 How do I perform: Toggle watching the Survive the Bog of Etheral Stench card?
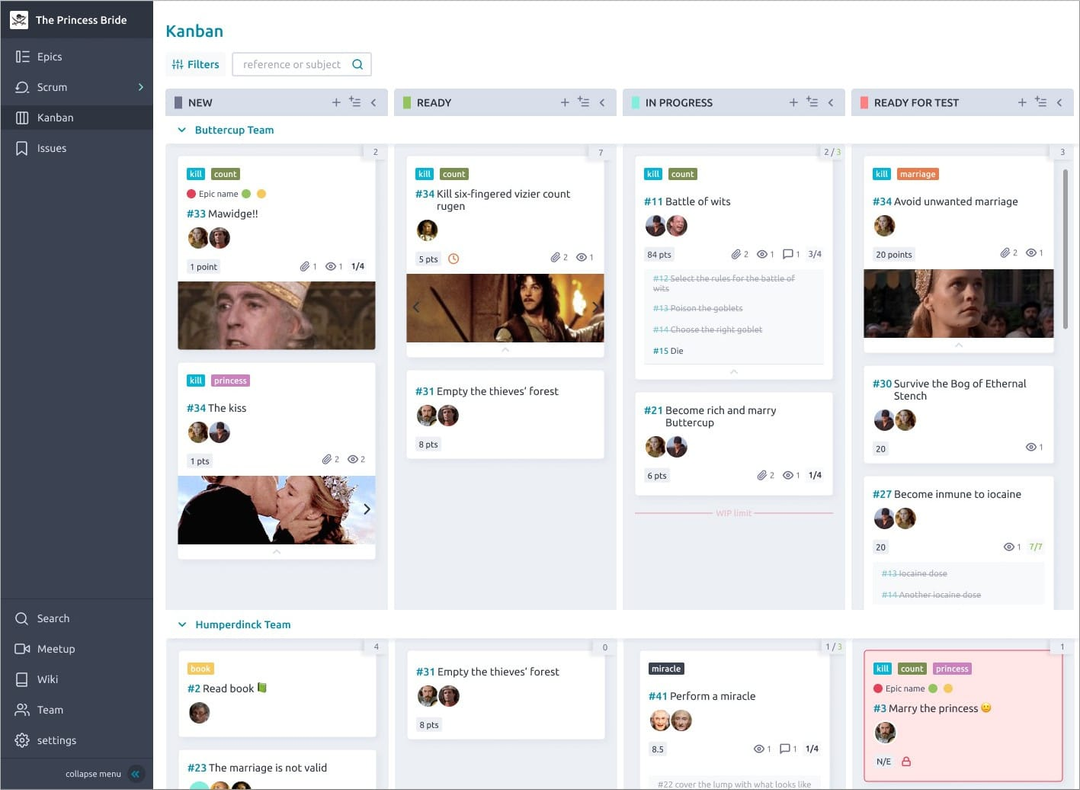(x=1032, y=447)
